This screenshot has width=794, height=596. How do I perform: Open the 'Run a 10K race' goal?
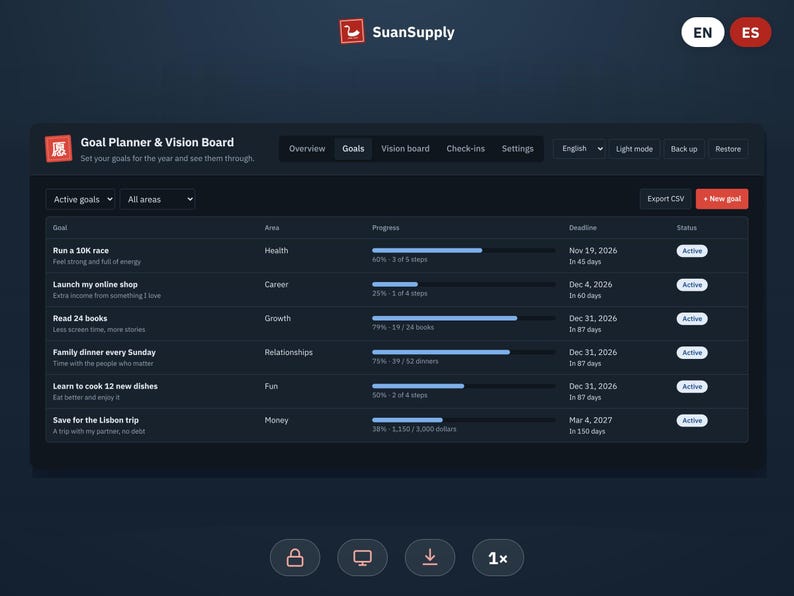(x=81, y=251)
